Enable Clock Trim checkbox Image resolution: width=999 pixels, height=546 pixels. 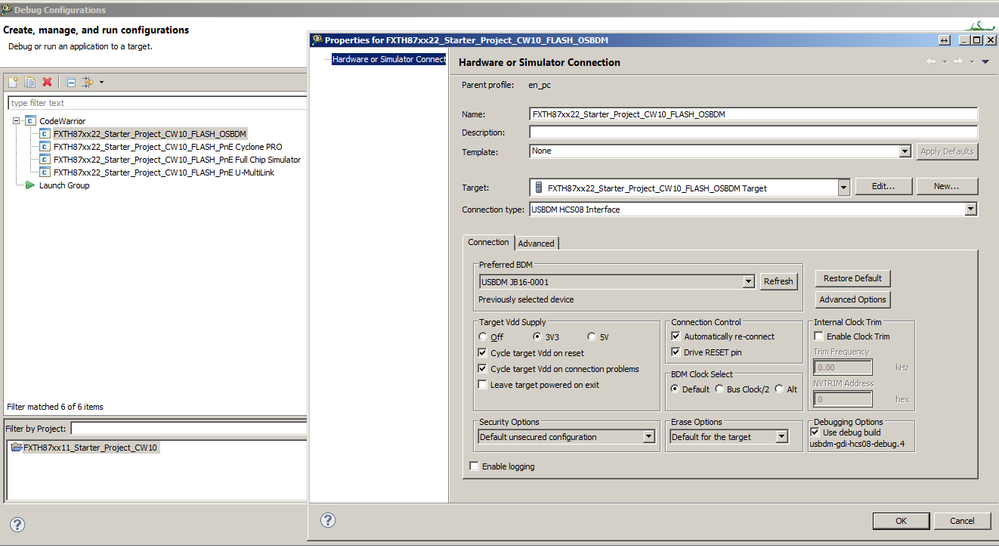click(x=819, y=336)
